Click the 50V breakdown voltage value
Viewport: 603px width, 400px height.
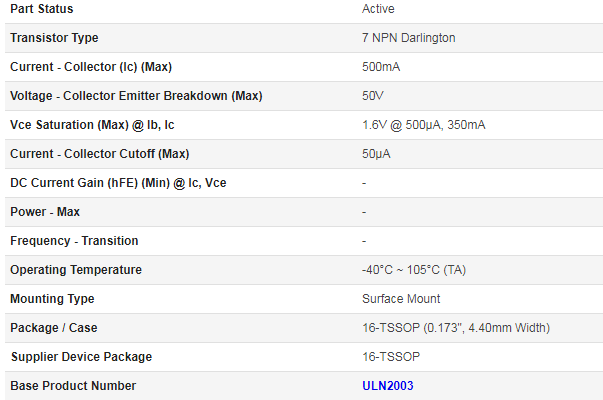[373, 95]
